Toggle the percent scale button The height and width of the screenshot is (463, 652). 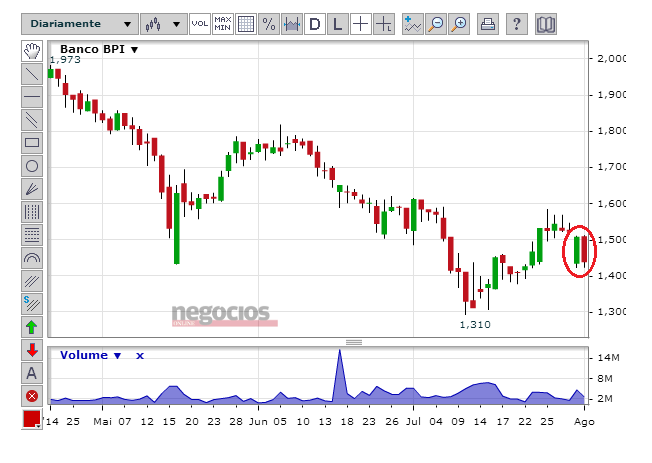[269, 24]
